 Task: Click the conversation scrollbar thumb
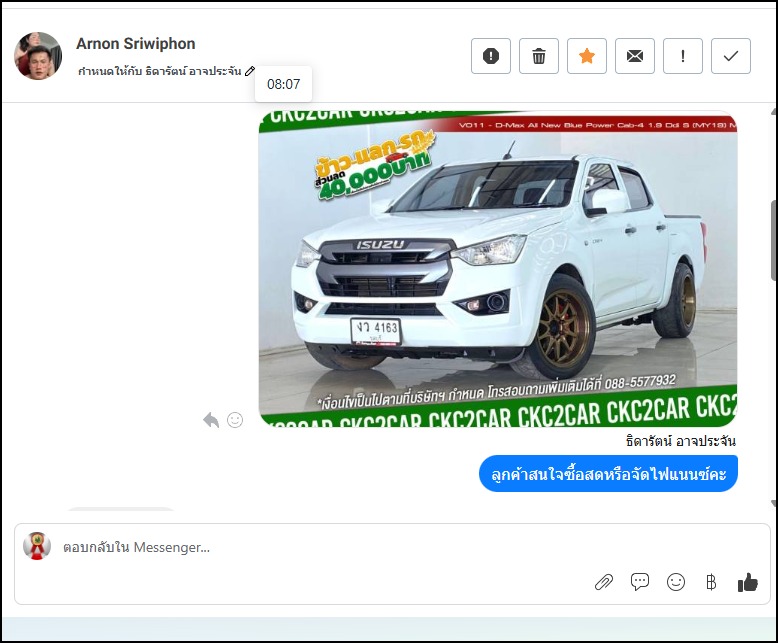(775, 241)
